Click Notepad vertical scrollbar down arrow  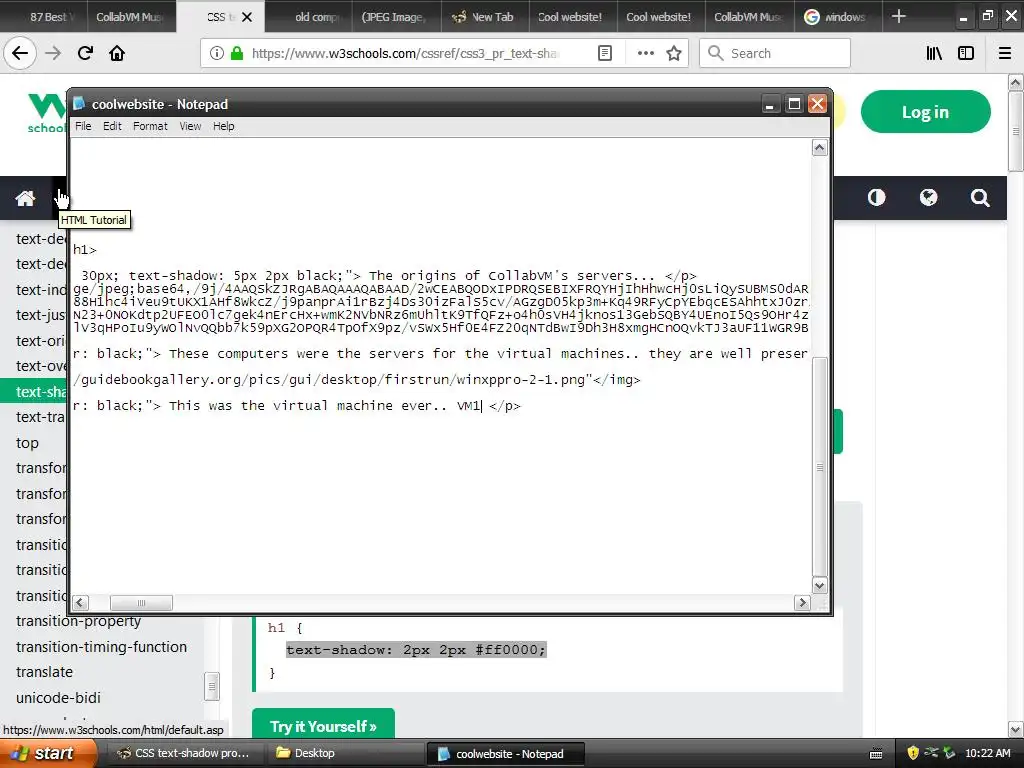tap(820, 585)
